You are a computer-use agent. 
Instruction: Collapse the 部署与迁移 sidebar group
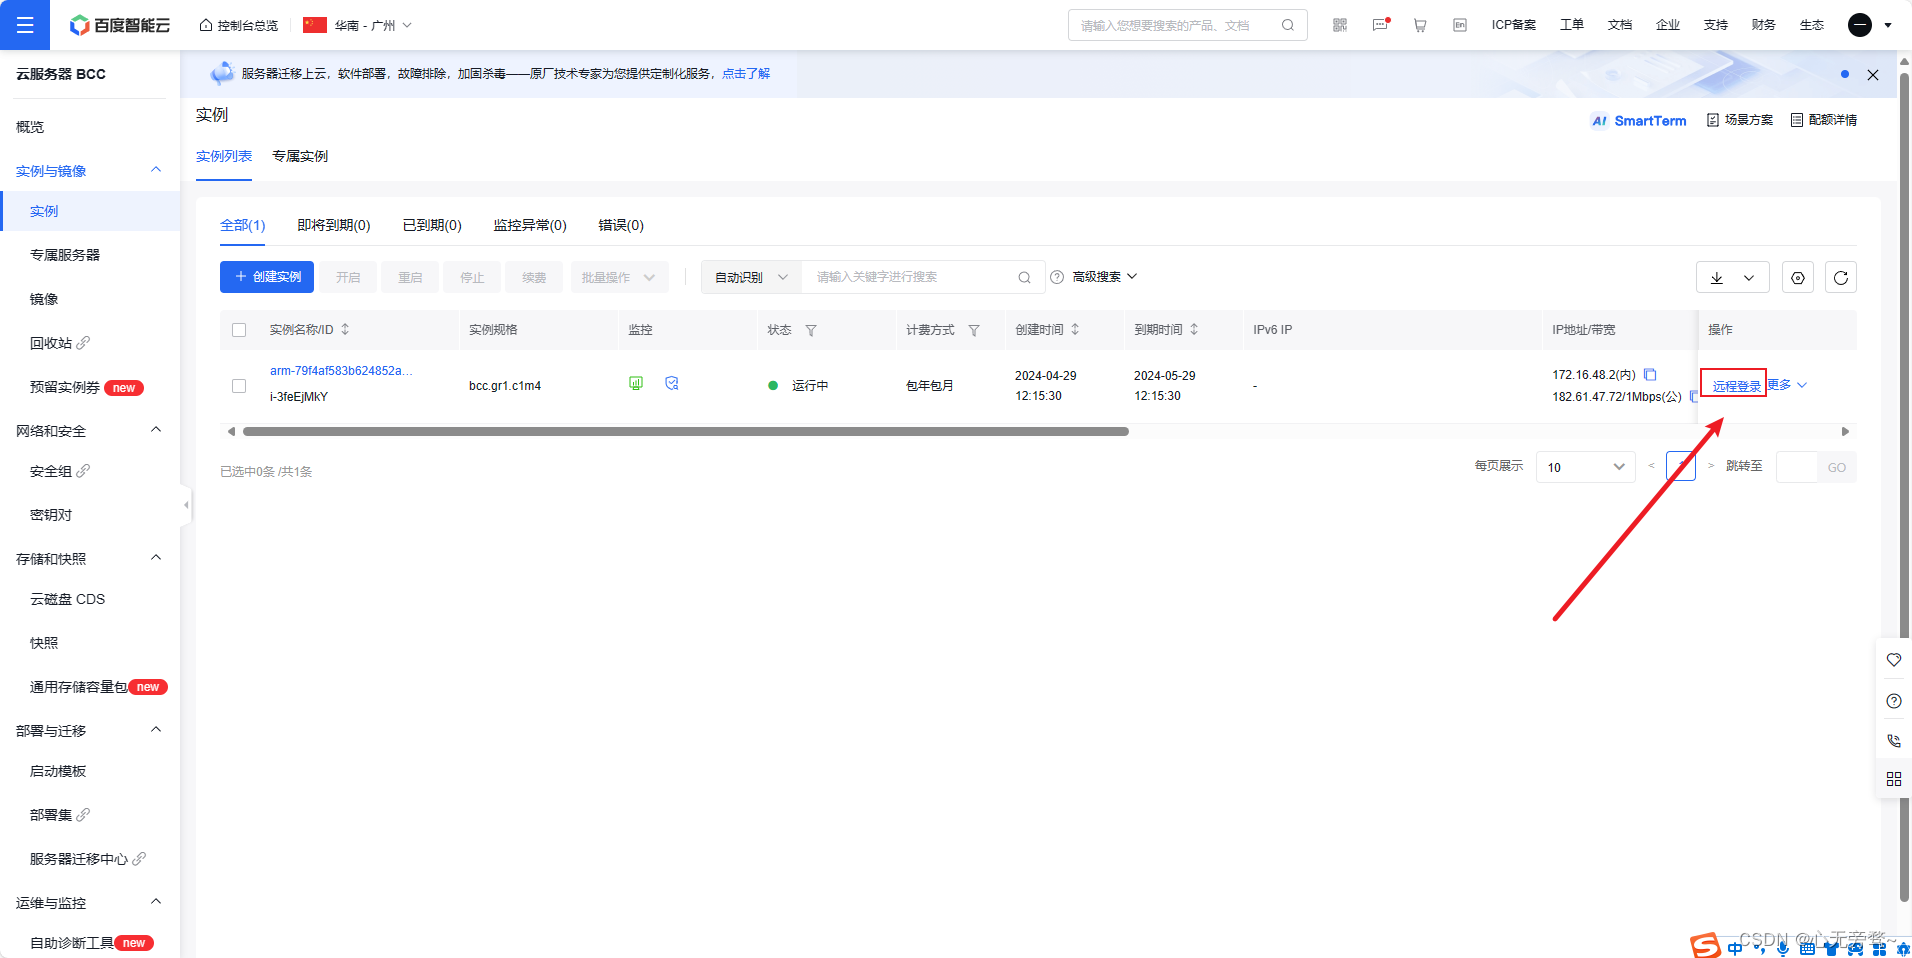(156, 730)
